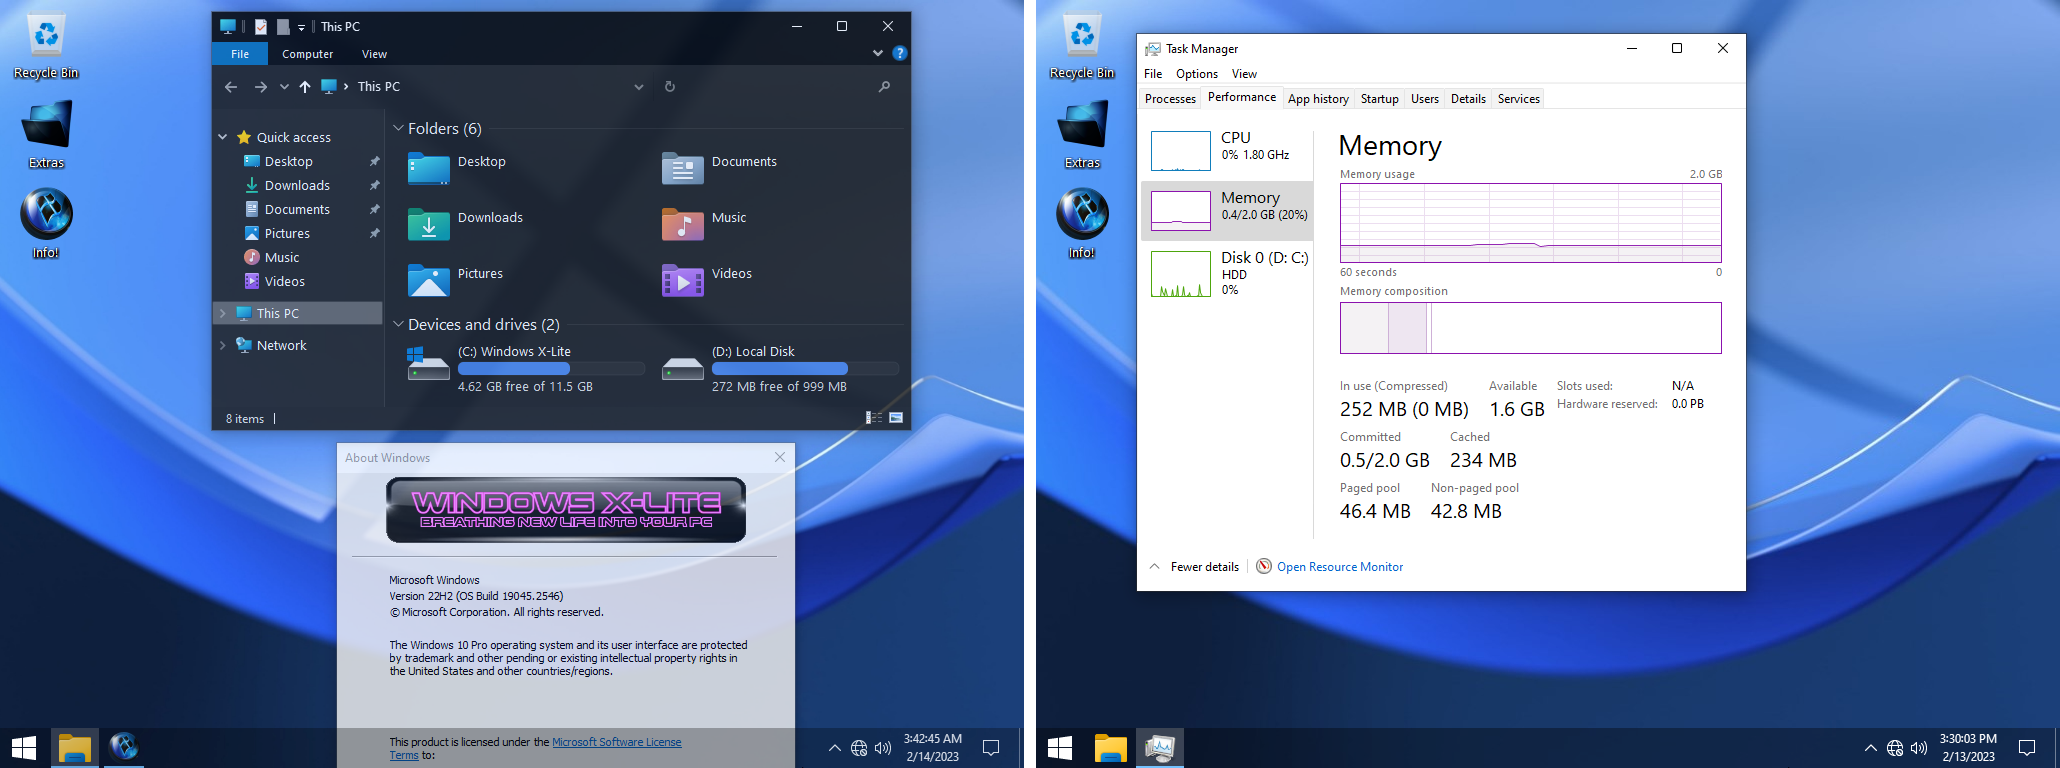Open notification center next to 3:30:03 PM clock

point(2027,748)
